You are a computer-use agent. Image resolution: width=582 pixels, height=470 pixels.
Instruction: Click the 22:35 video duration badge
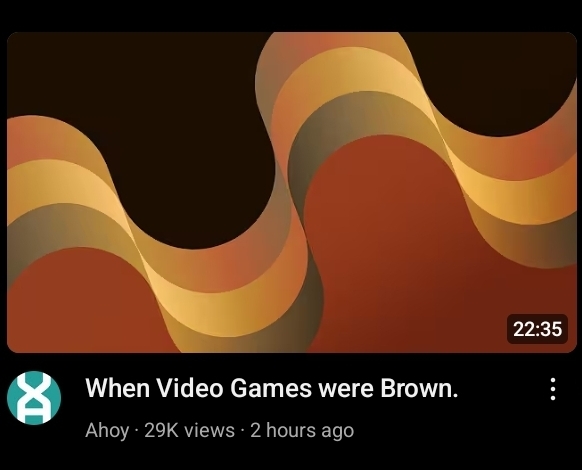pos(537,329)
